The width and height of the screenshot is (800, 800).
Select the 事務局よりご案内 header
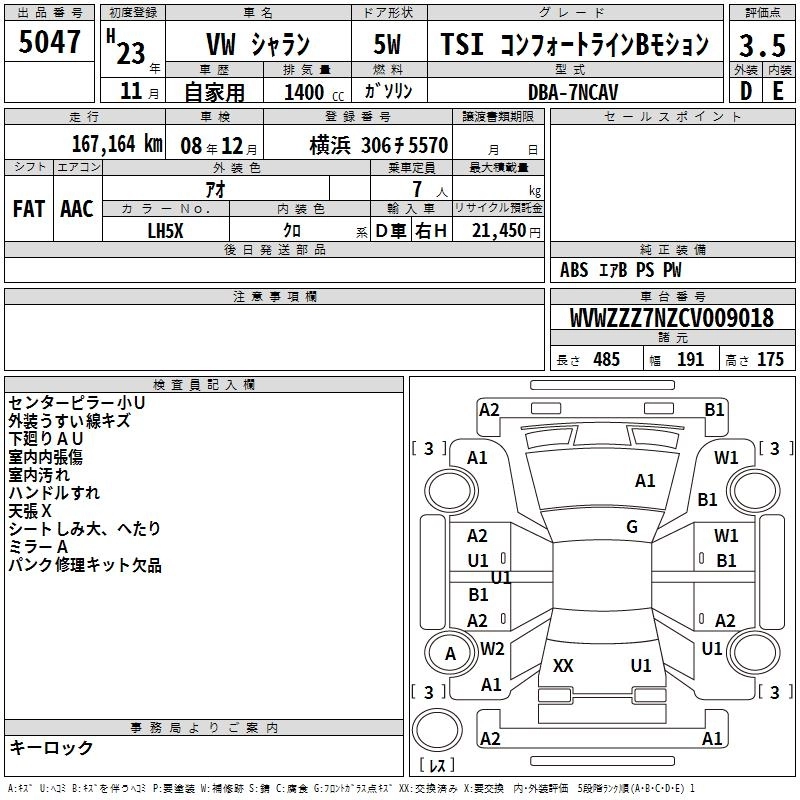click(x=204, y=728)
